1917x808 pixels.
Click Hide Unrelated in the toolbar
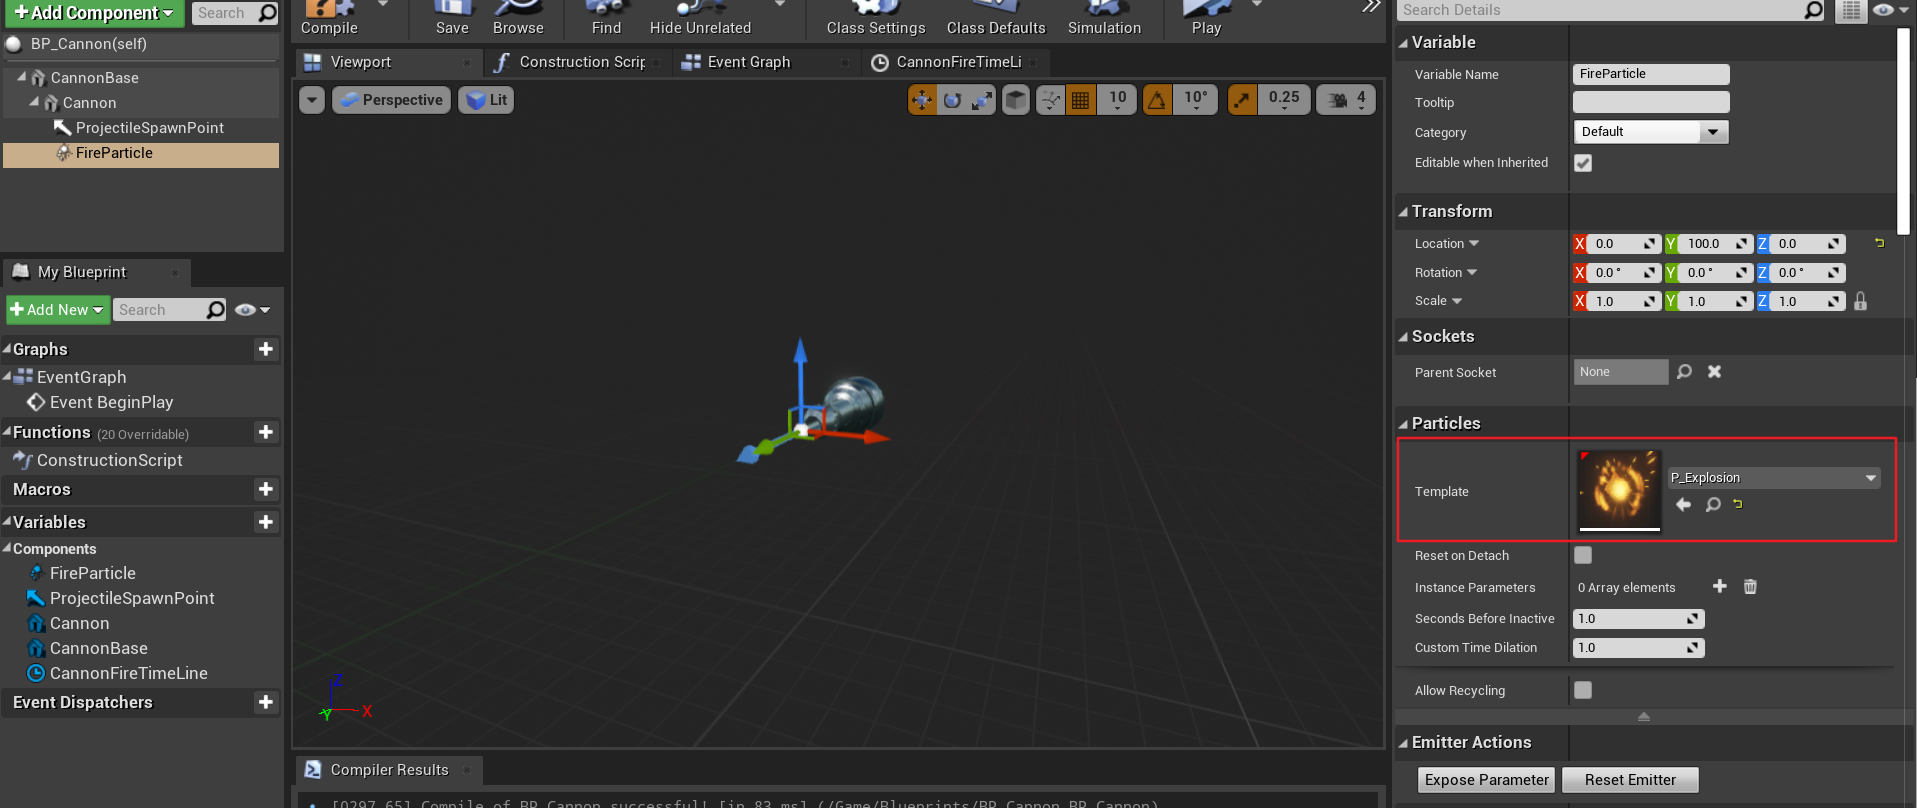coord(700,19)
